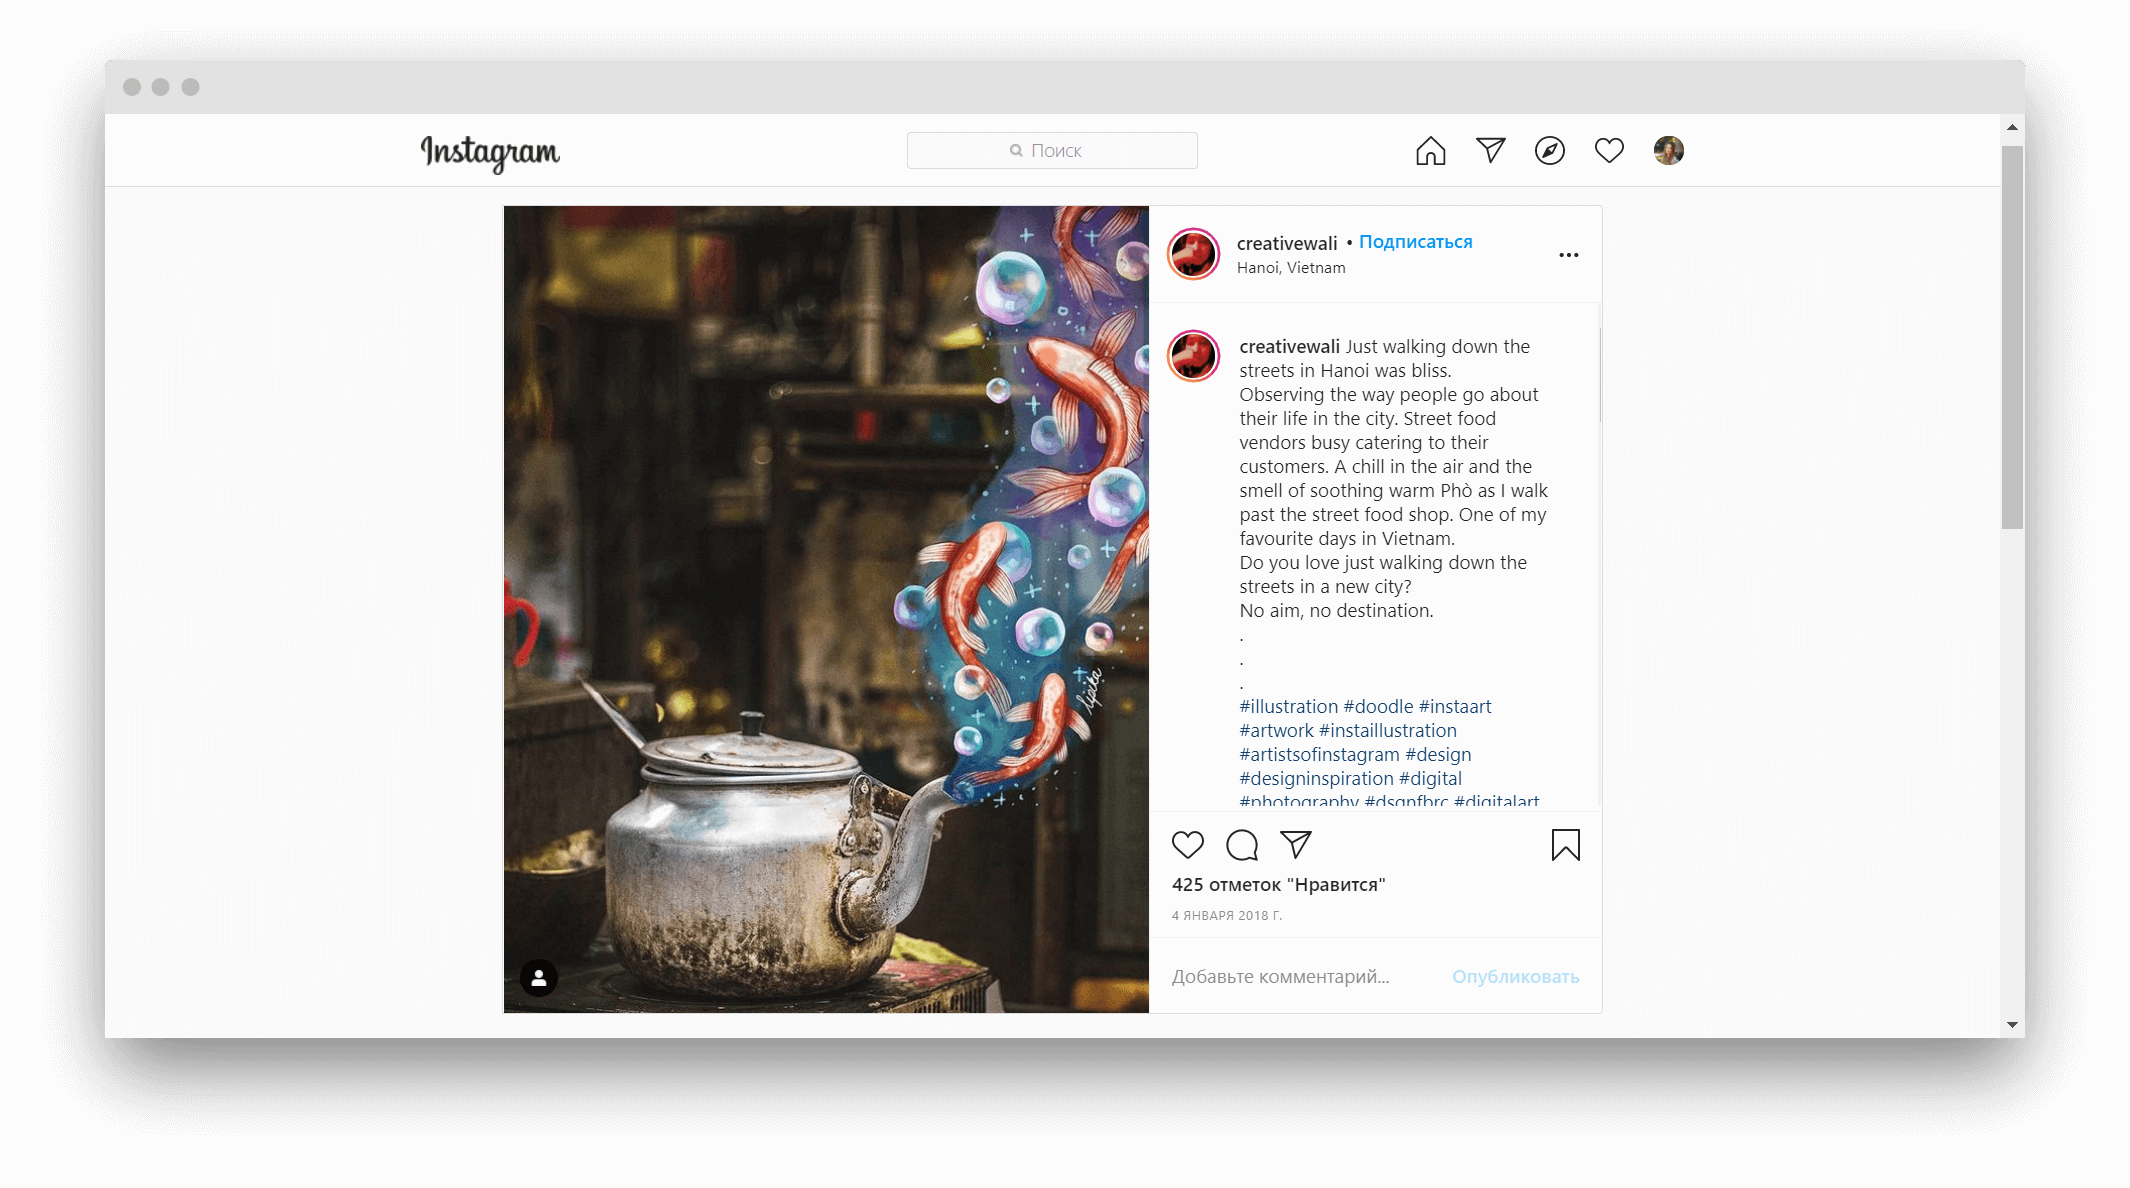Open the #artistsofinstagram hashtag
The height and width of the screenshot is (1188, 2130).
tap(1319, 755)
